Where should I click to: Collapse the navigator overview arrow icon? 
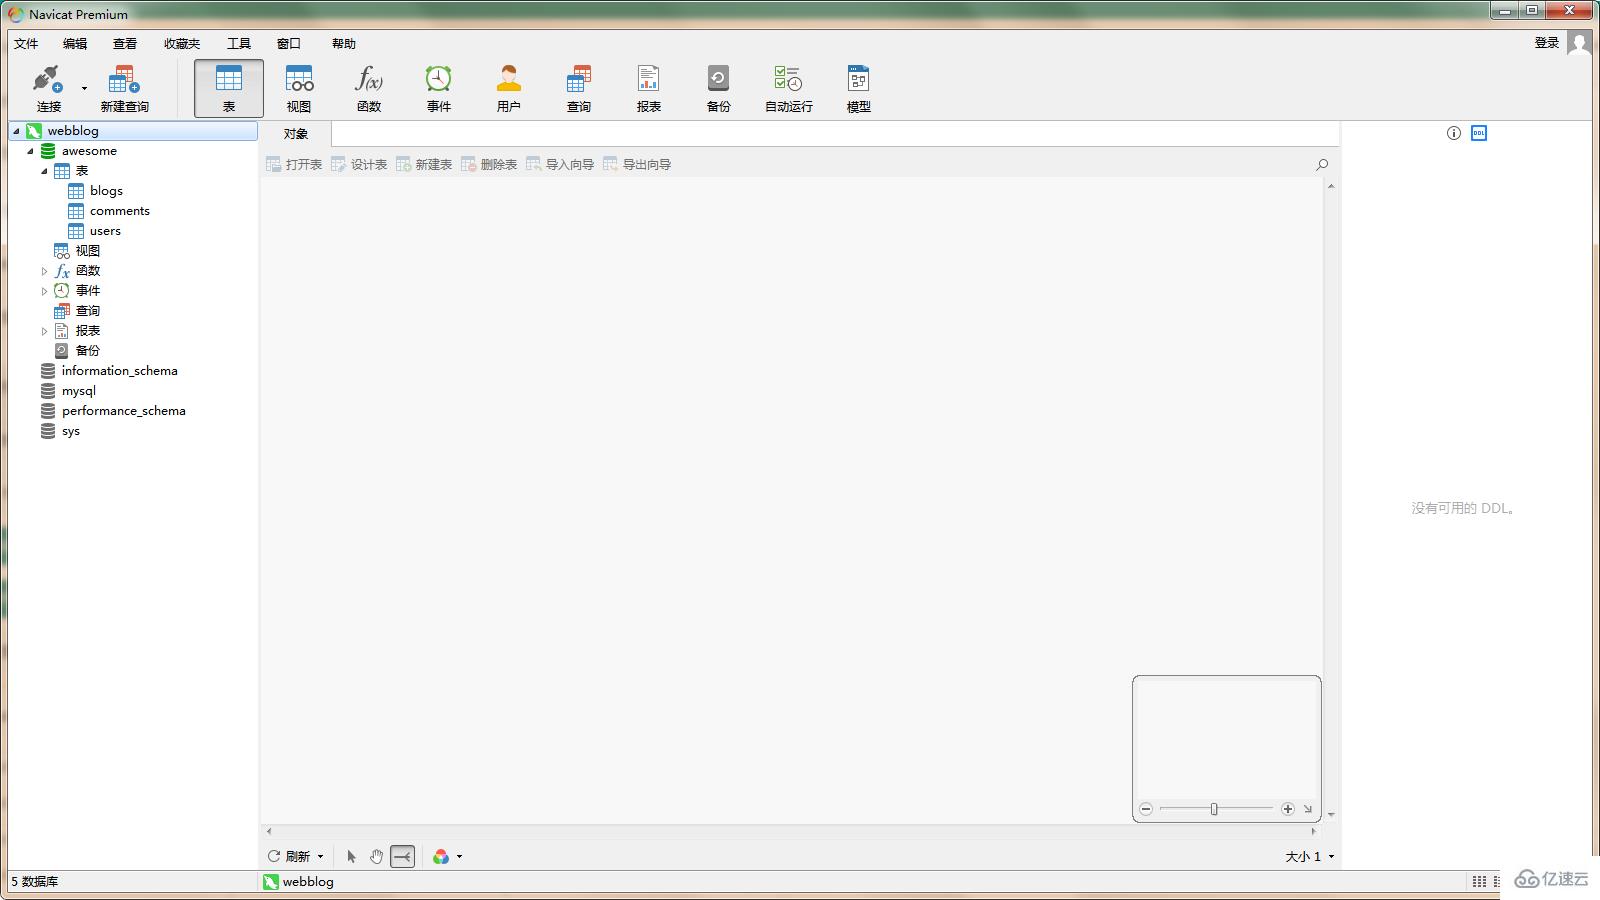coord(1307,809)
